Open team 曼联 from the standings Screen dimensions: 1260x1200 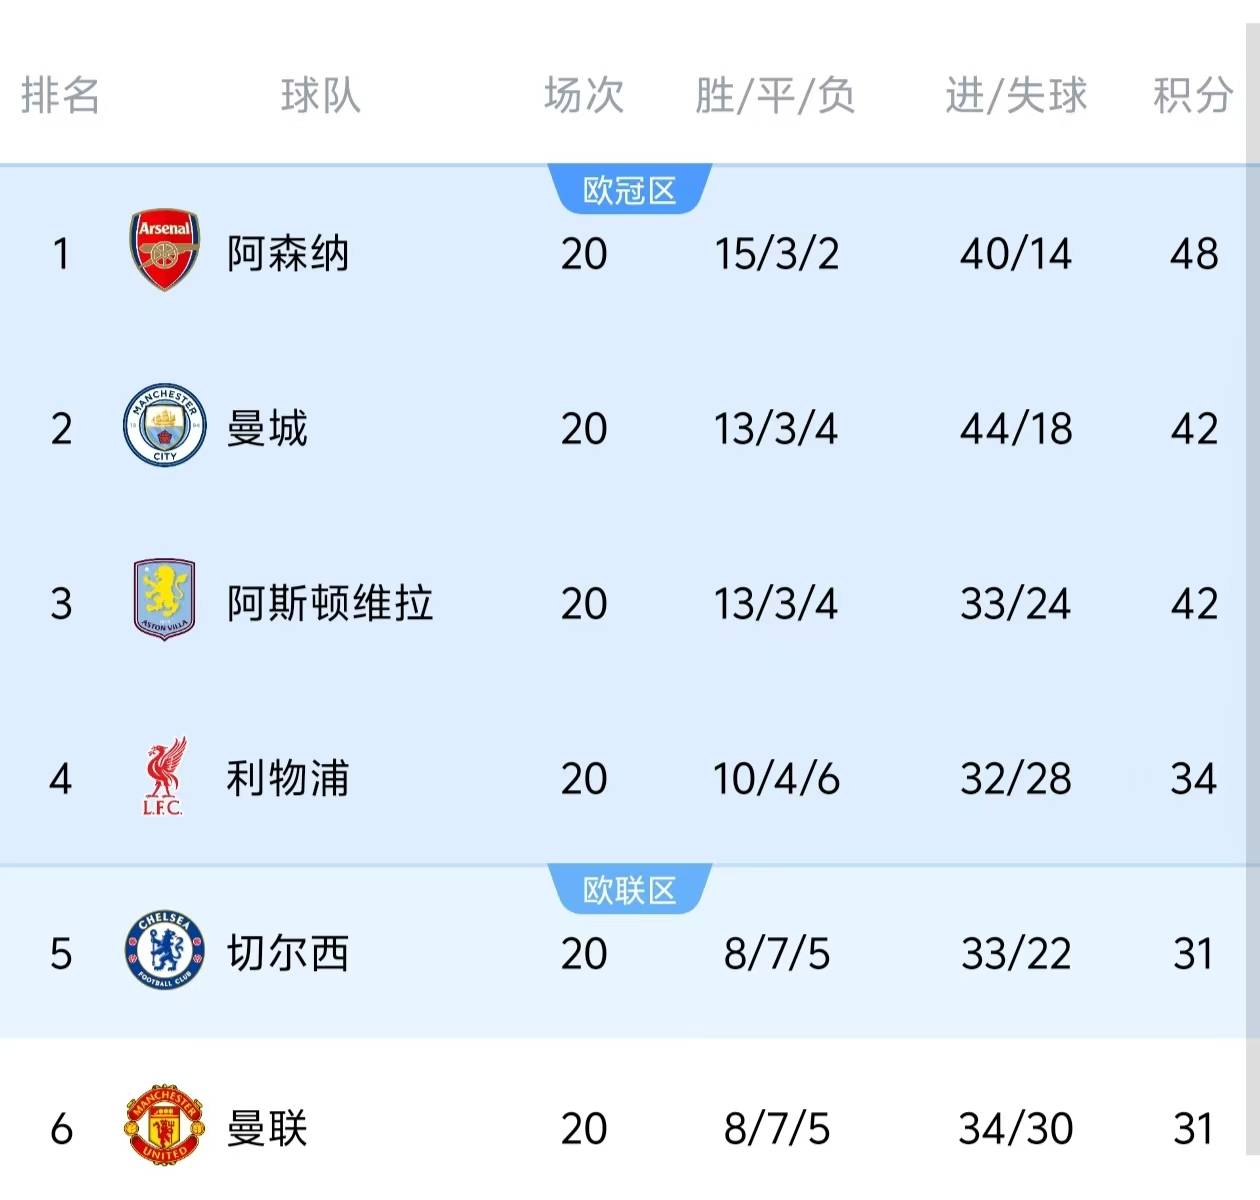click(x=267, y=1128)
